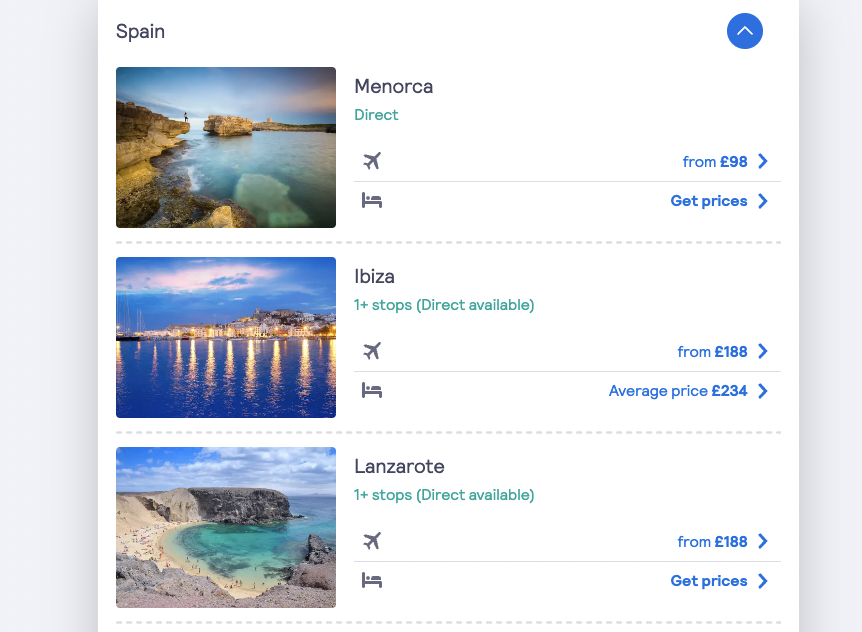The height and width of the screenshot is (632, 862).
Task: Collapse the Spain destinations section
Action: (744, 31)
